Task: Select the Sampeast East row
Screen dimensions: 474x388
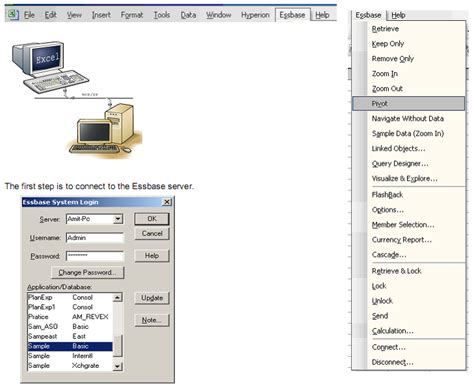Action: point(70,336)
